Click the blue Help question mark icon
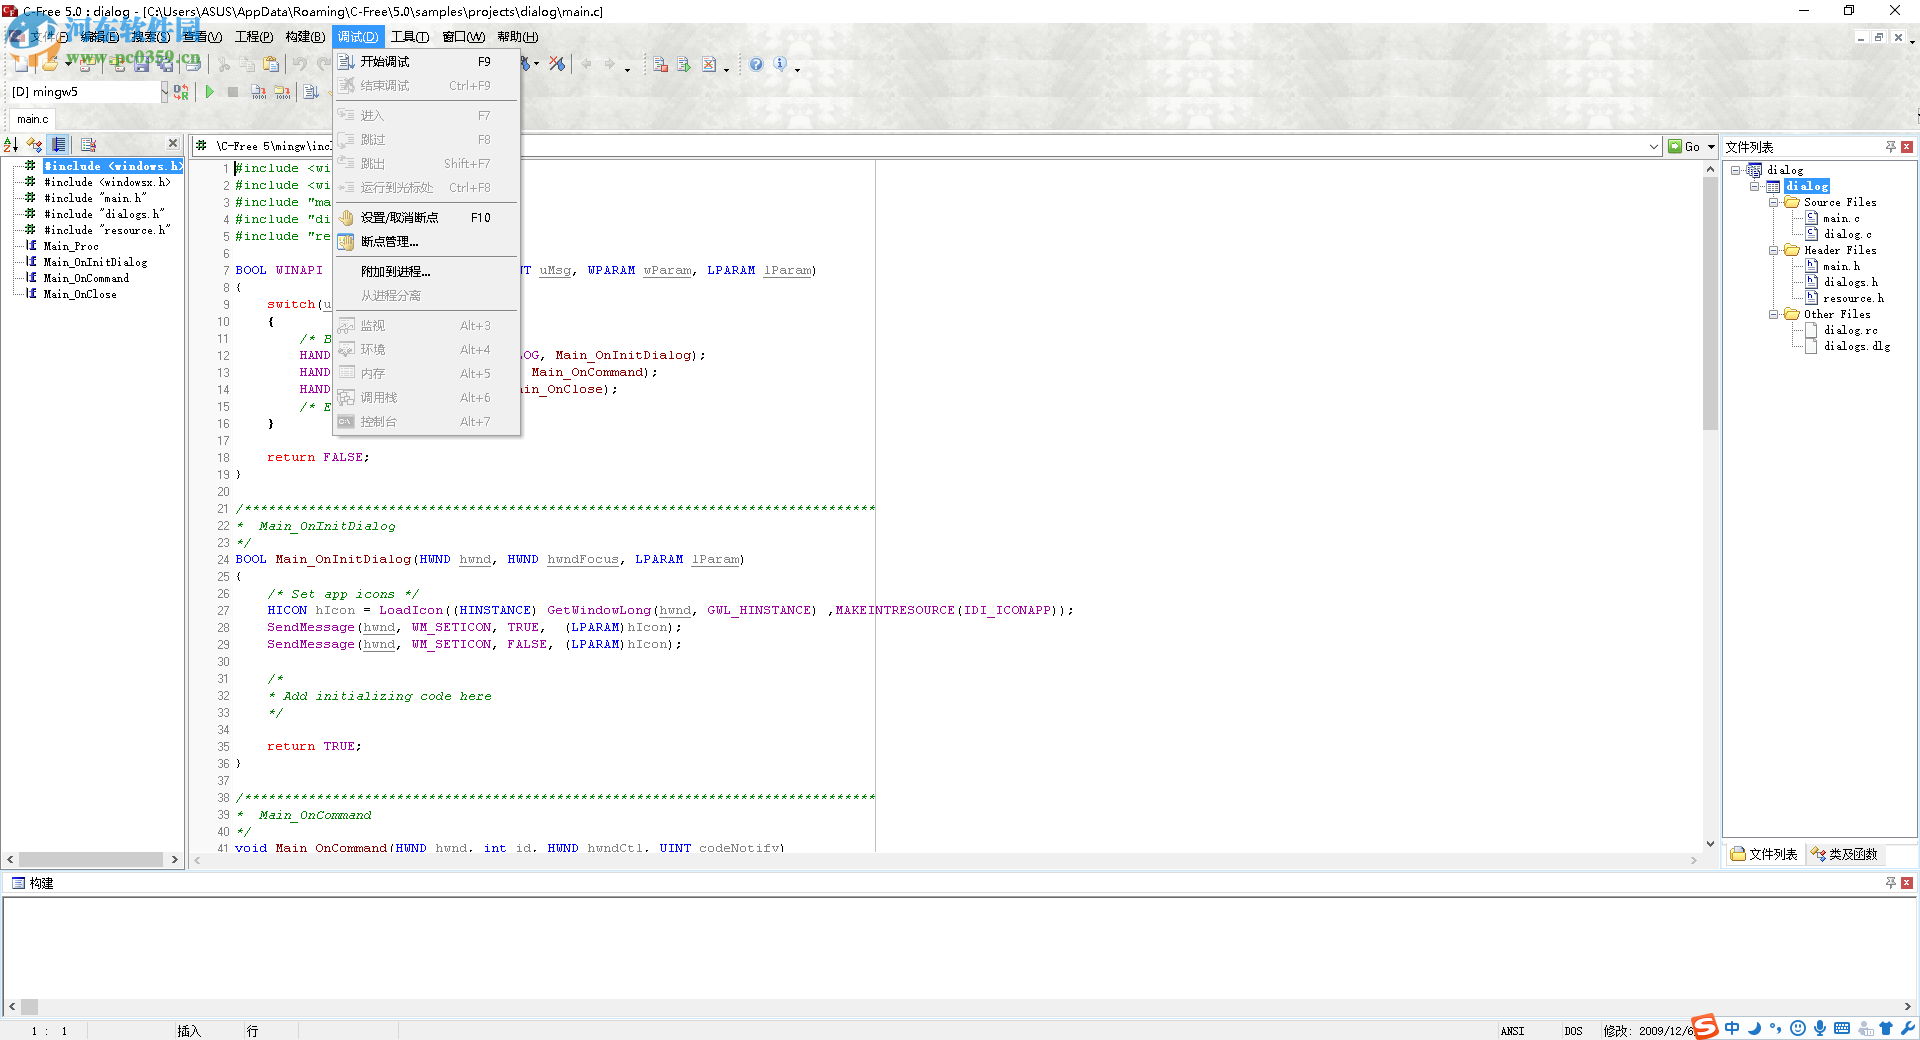 [756, 65]
